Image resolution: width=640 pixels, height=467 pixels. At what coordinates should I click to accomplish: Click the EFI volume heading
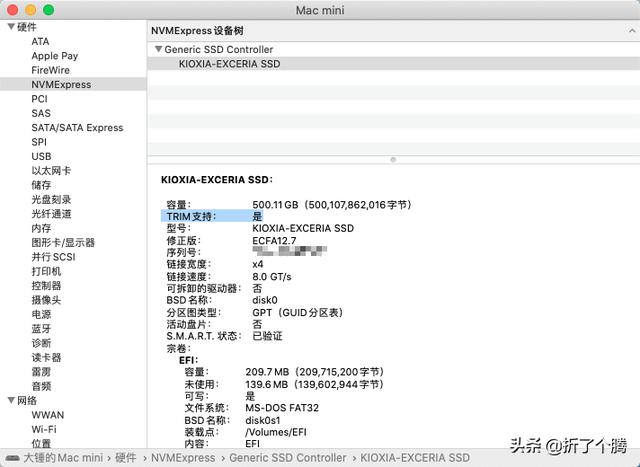pos(189,360)
